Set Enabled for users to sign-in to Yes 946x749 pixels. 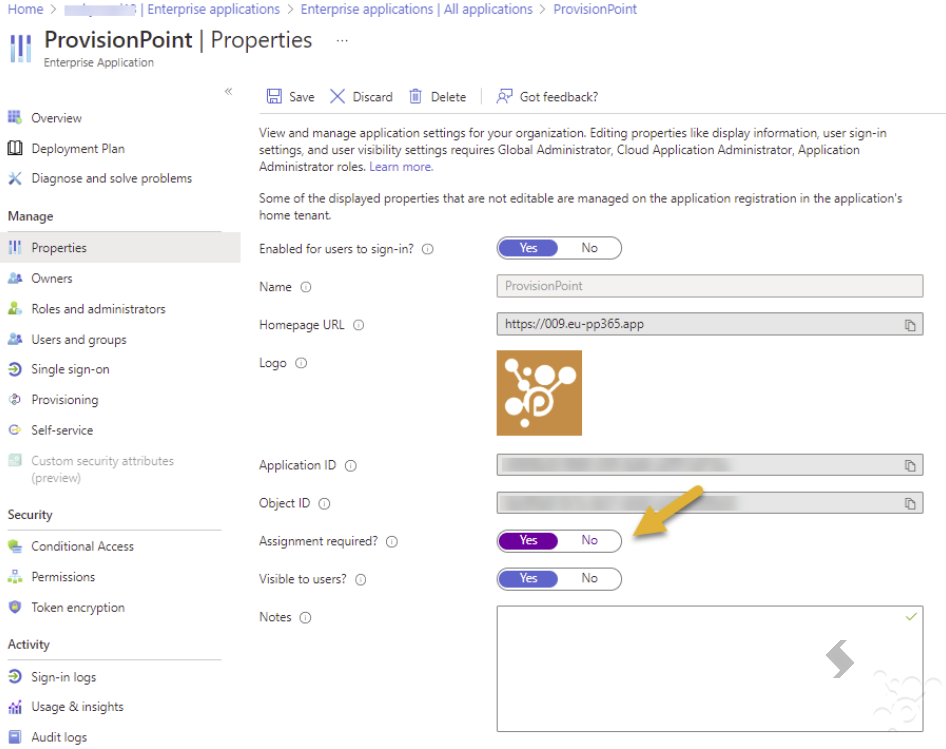(529, 248)
